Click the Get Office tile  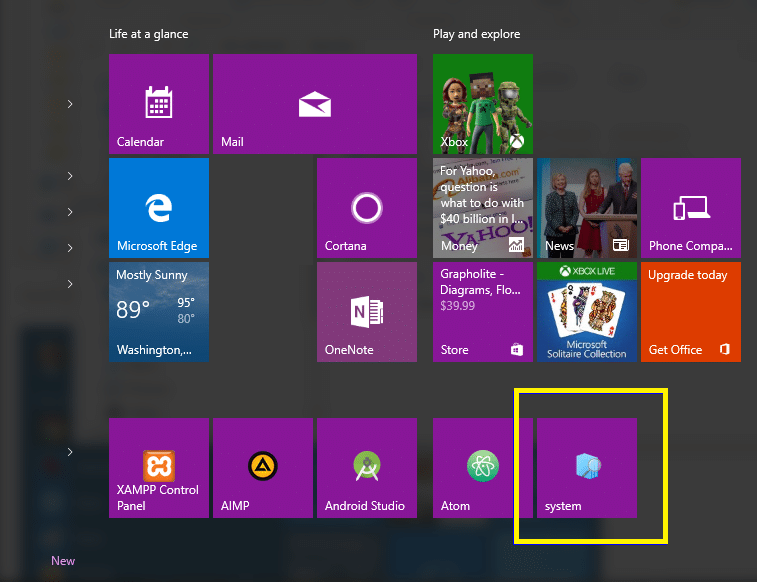pyautogui.click(x=691, y=312)
